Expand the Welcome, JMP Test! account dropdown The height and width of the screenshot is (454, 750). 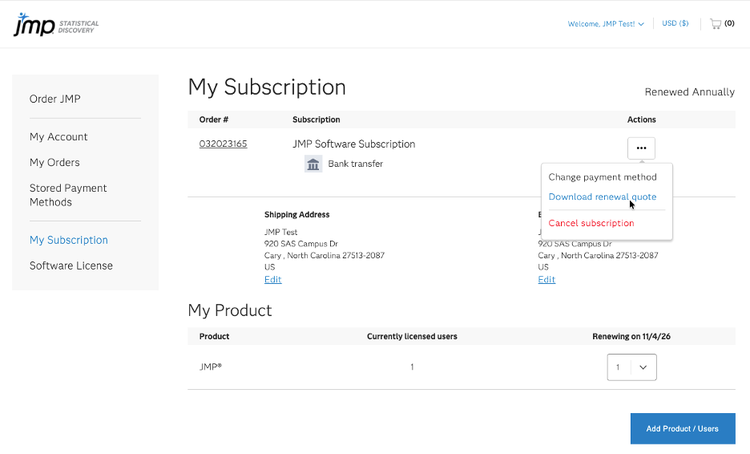pos(606,23)
